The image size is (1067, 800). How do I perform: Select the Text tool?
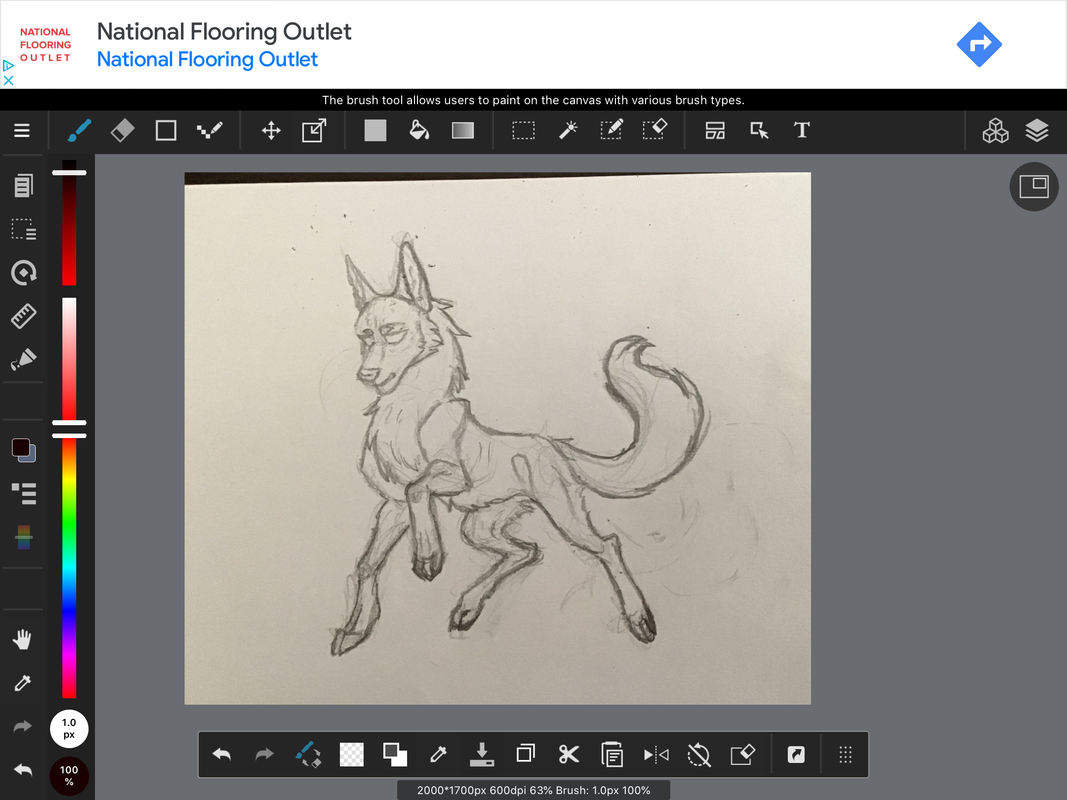tap(802, 131)
